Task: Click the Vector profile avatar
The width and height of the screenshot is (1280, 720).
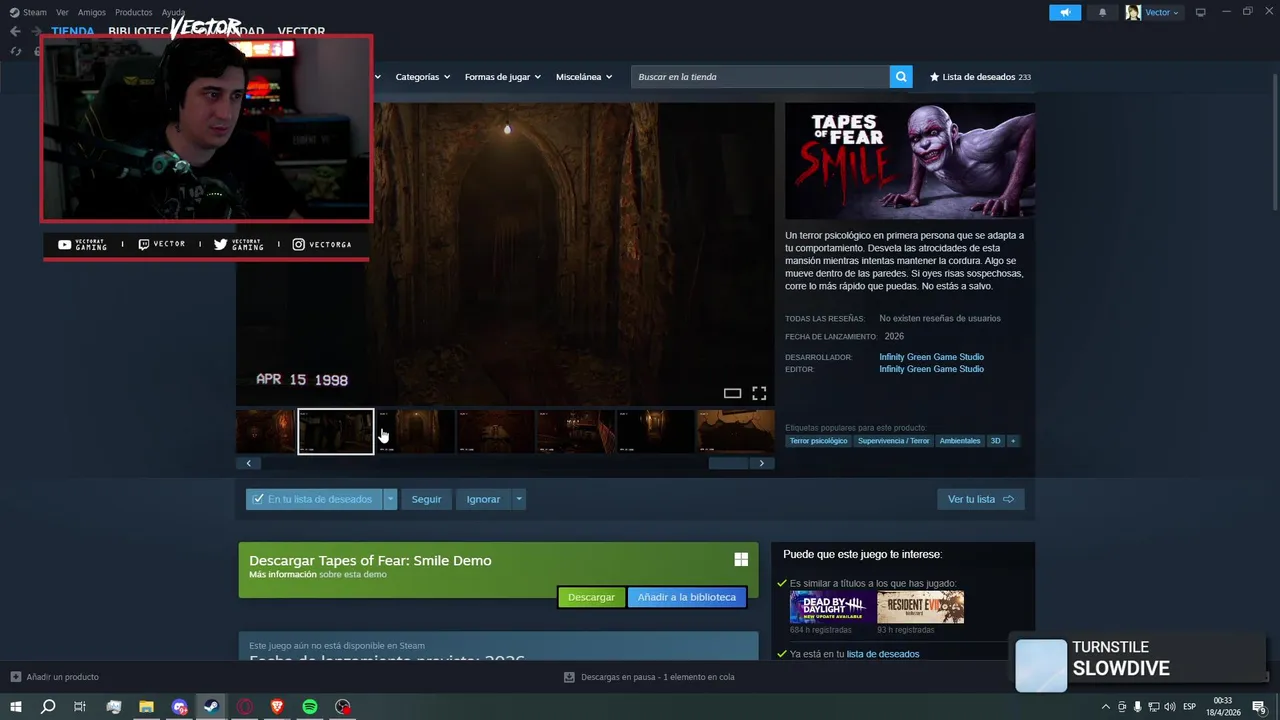Action: tap(1133, 12)
